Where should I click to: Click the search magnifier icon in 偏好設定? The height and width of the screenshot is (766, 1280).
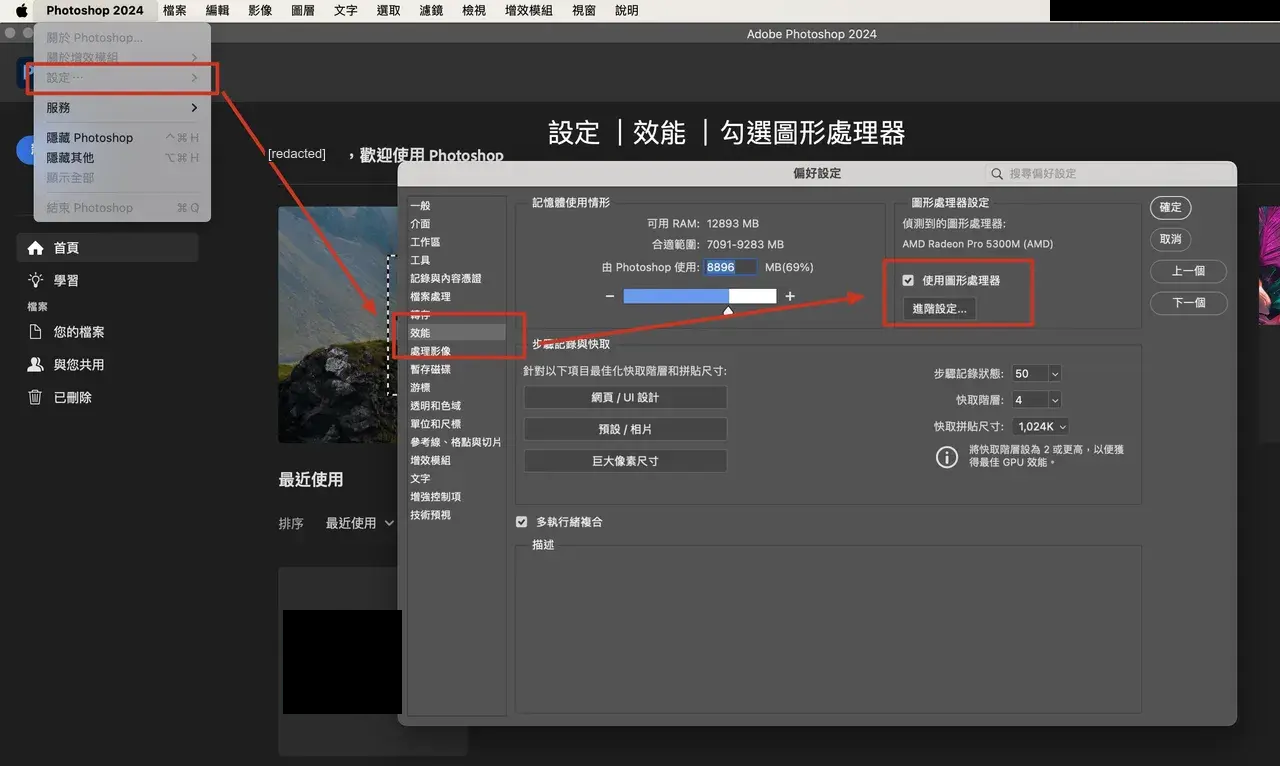tap(997, 173)
